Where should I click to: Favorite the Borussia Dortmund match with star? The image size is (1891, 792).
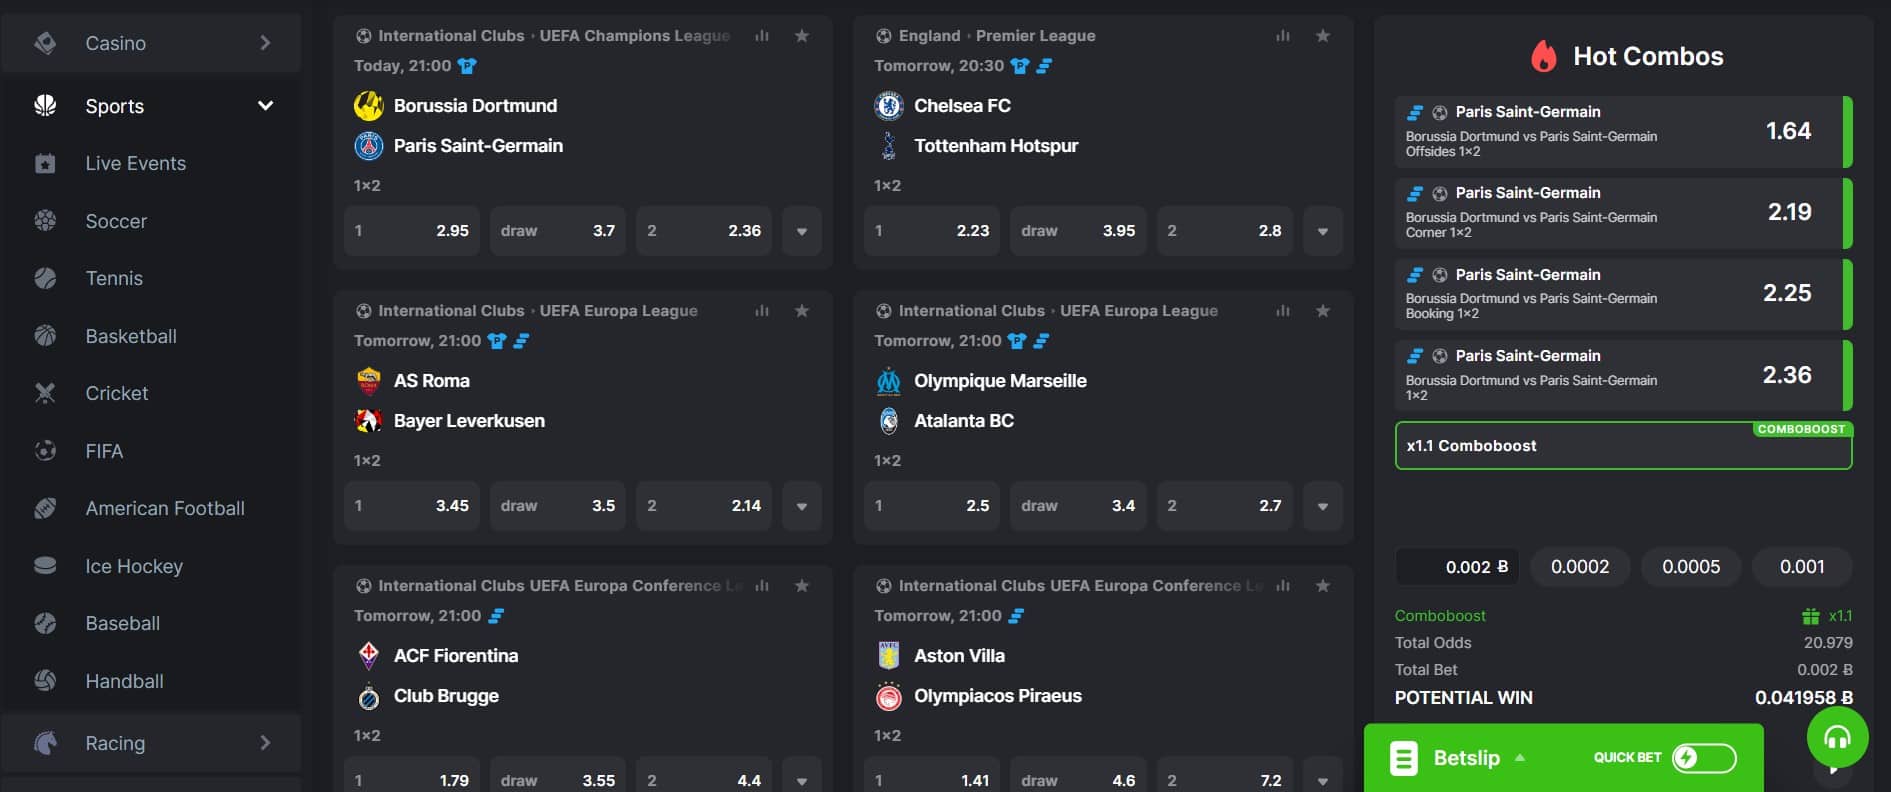pos(801,36)
